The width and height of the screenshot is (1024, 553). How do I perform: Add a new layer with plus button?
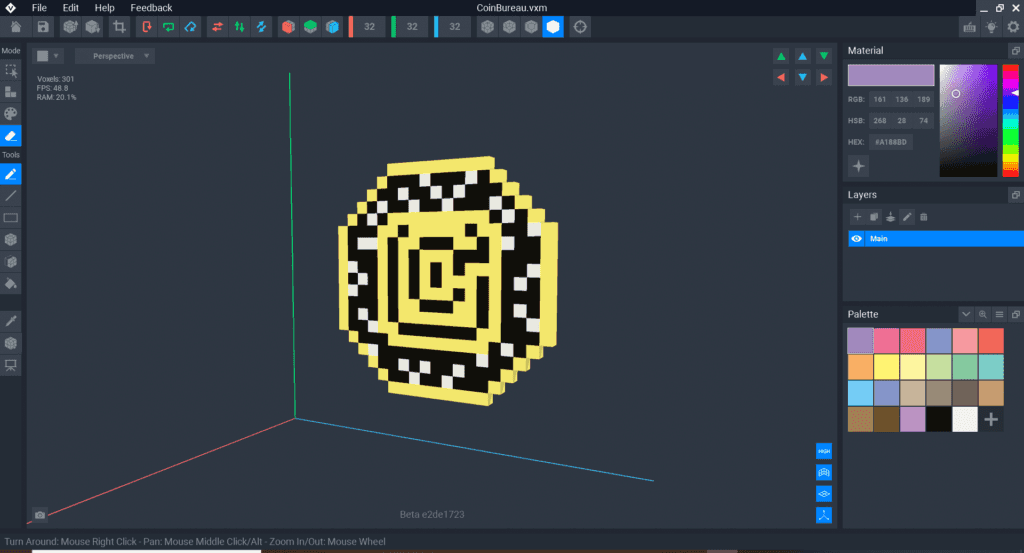tap(857, 216)
